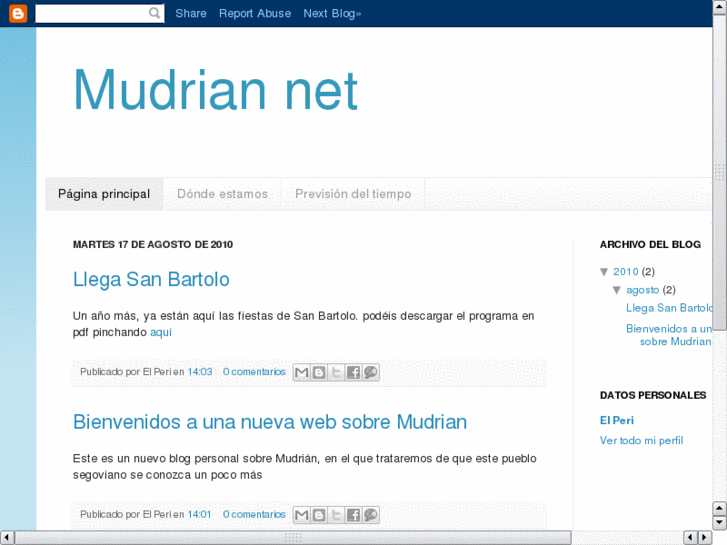BlogThis icon under the Bienvenidos post
The width and height of the screenshot is (727, 545).
pyautogui.click(x=319, y=515)
